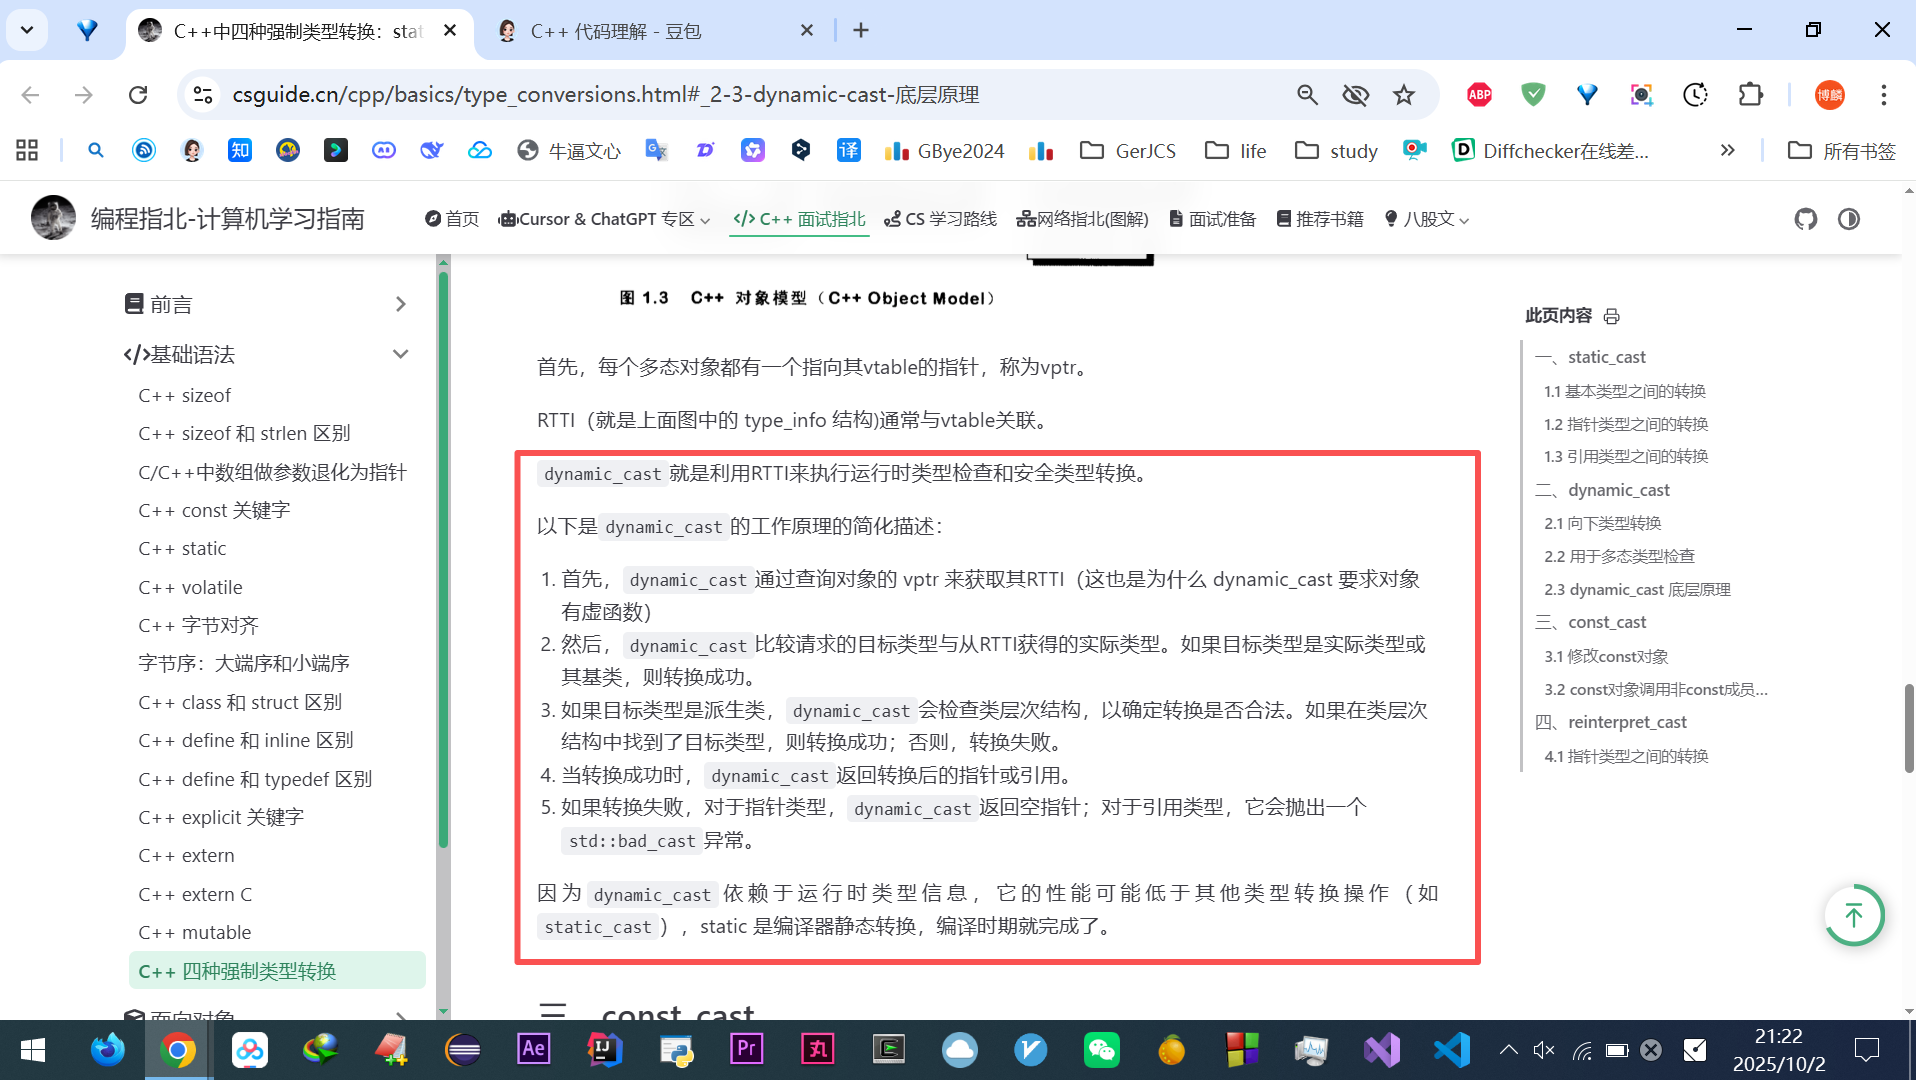The height and width of the screenshot is (1080, 1916).
Task: Open the Windows Start menu
Action: coord(33,1050)
